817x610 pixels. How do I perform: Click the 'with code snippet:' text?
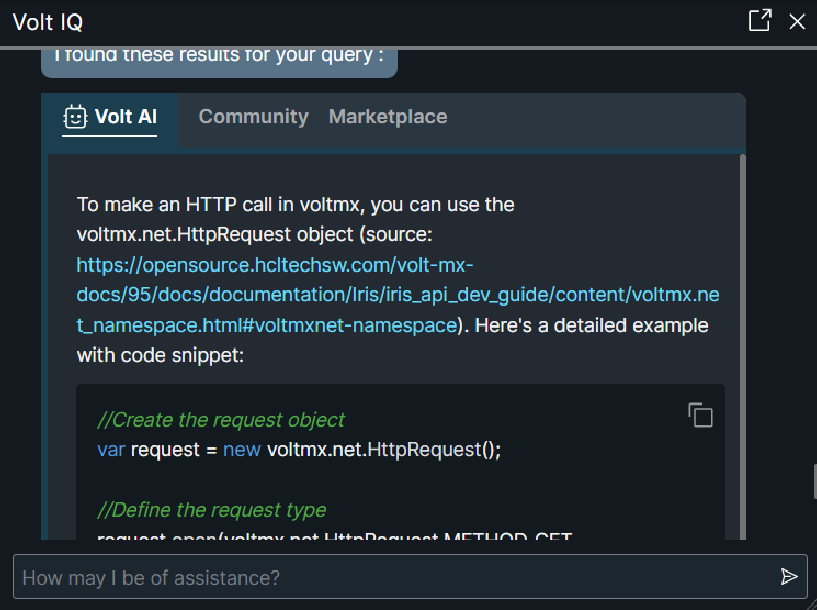click(x=161, y=355)
